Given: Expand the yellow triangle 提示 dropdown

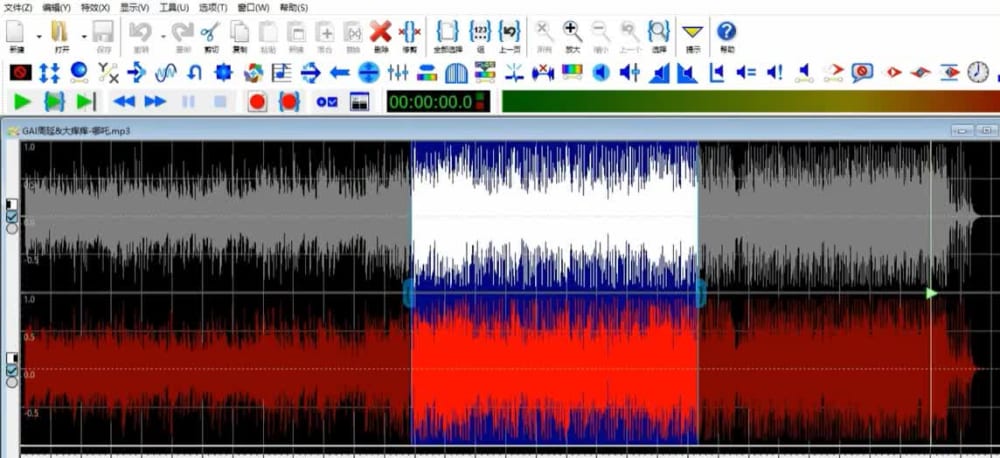Looking at the screenshot, I should click(x=692, y=31).
